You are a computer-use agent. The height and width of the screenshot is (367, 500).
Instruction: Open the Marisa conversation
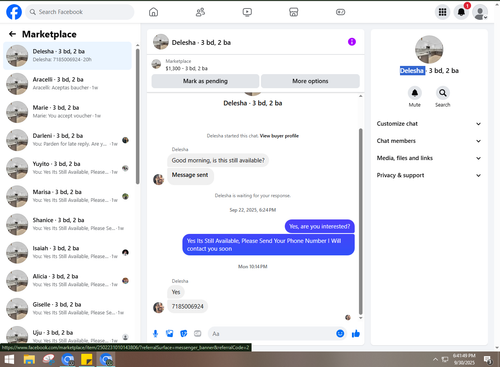point(67,196)
